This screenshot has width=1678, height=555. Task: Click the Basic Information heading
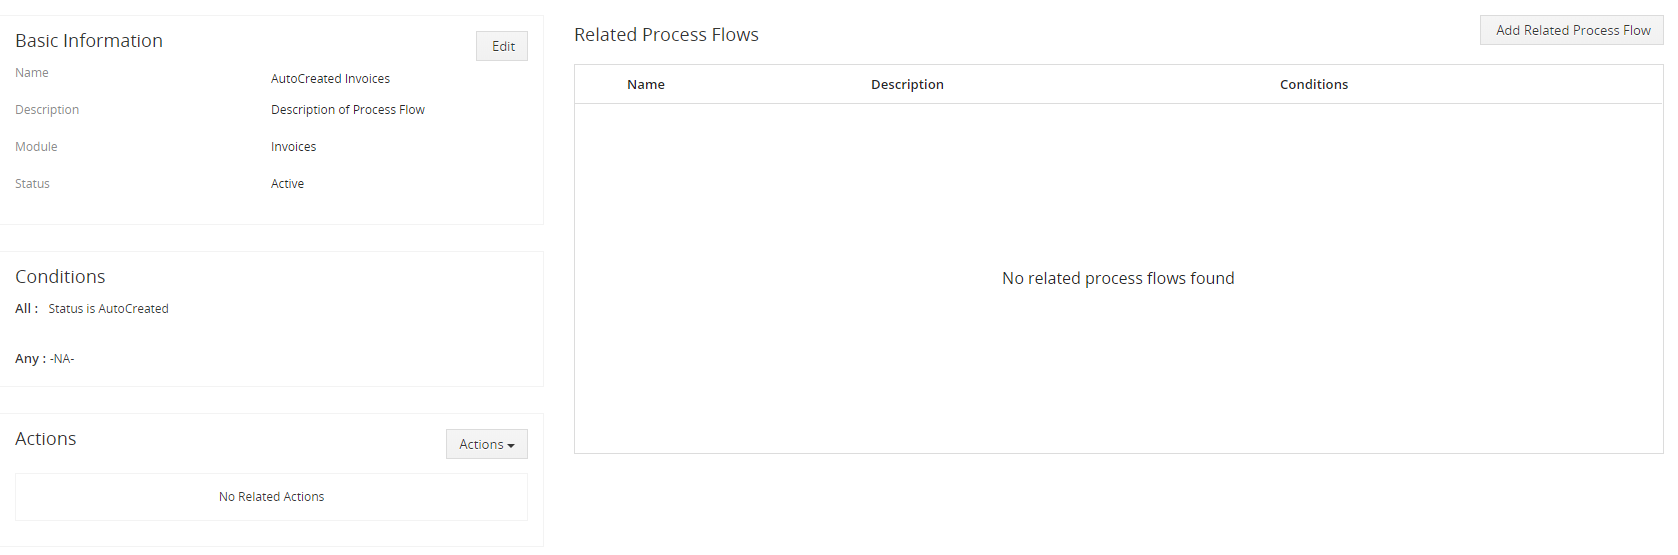[89, 41]
